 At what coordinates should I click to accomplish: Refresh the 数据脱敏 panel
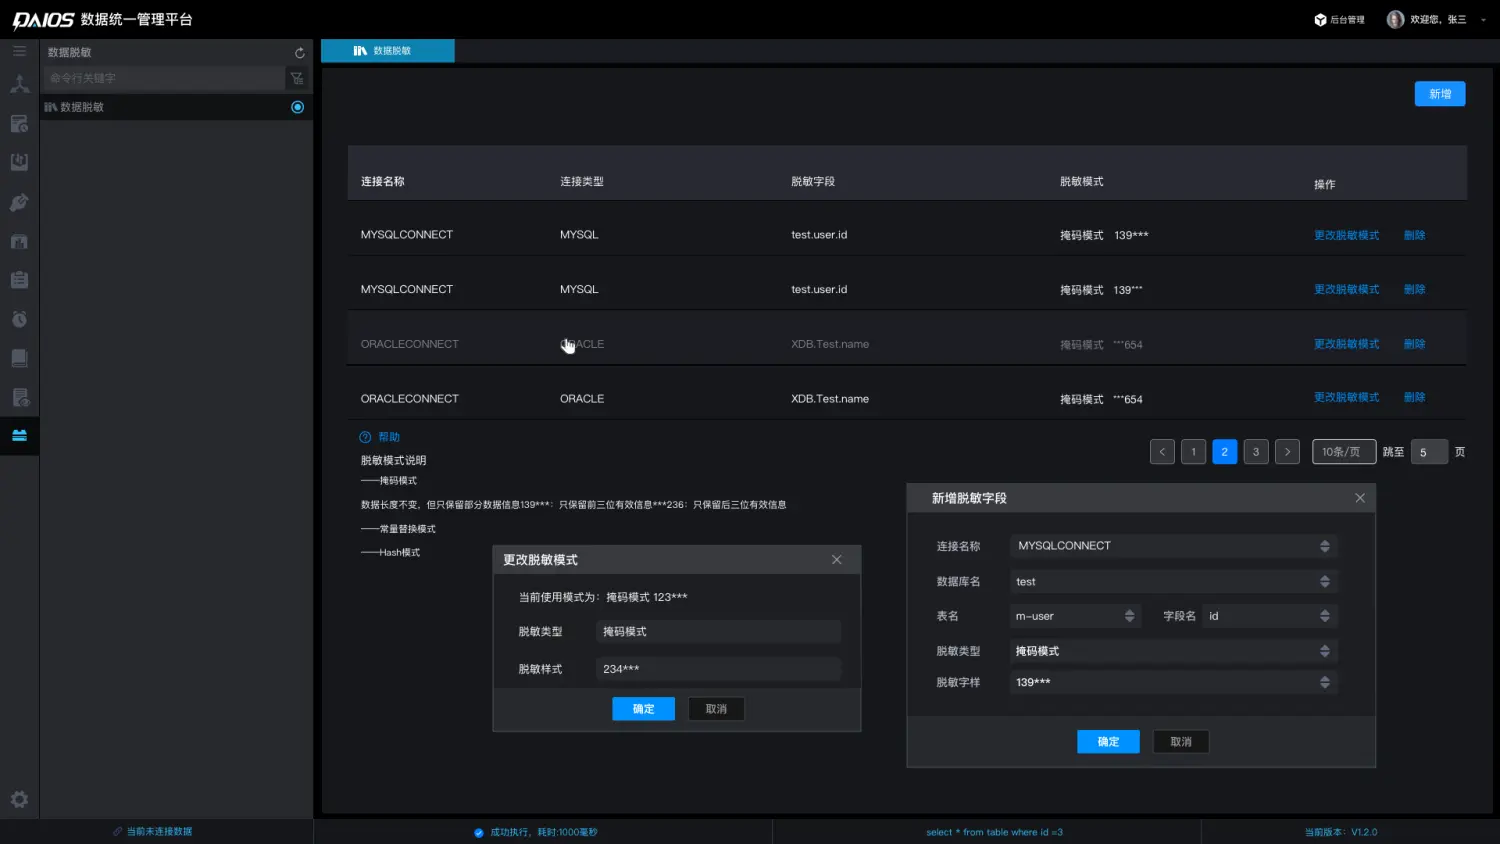pos(299,52)
